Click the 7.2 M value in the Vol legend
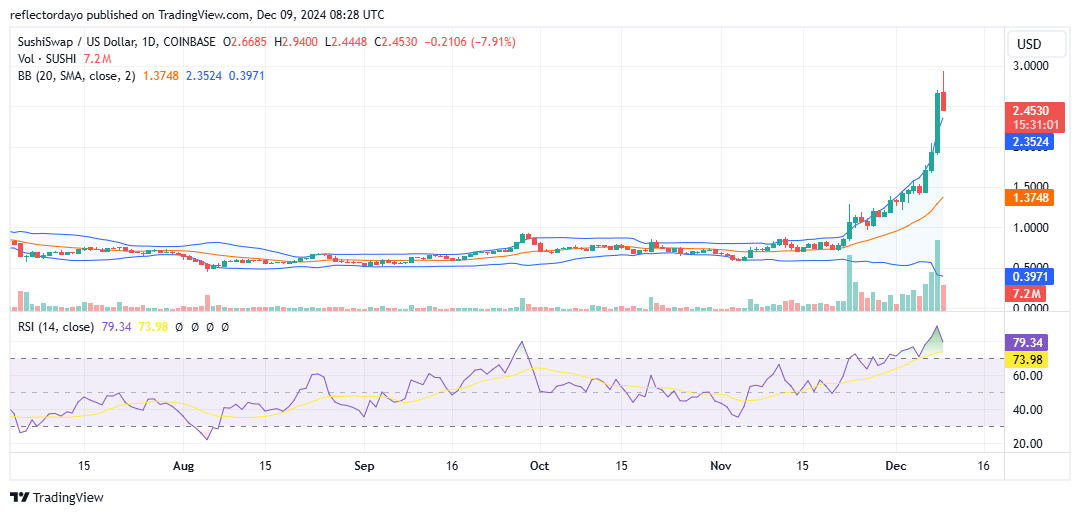Viewport: 1080px width, 515px height. (x=98, y=59)
